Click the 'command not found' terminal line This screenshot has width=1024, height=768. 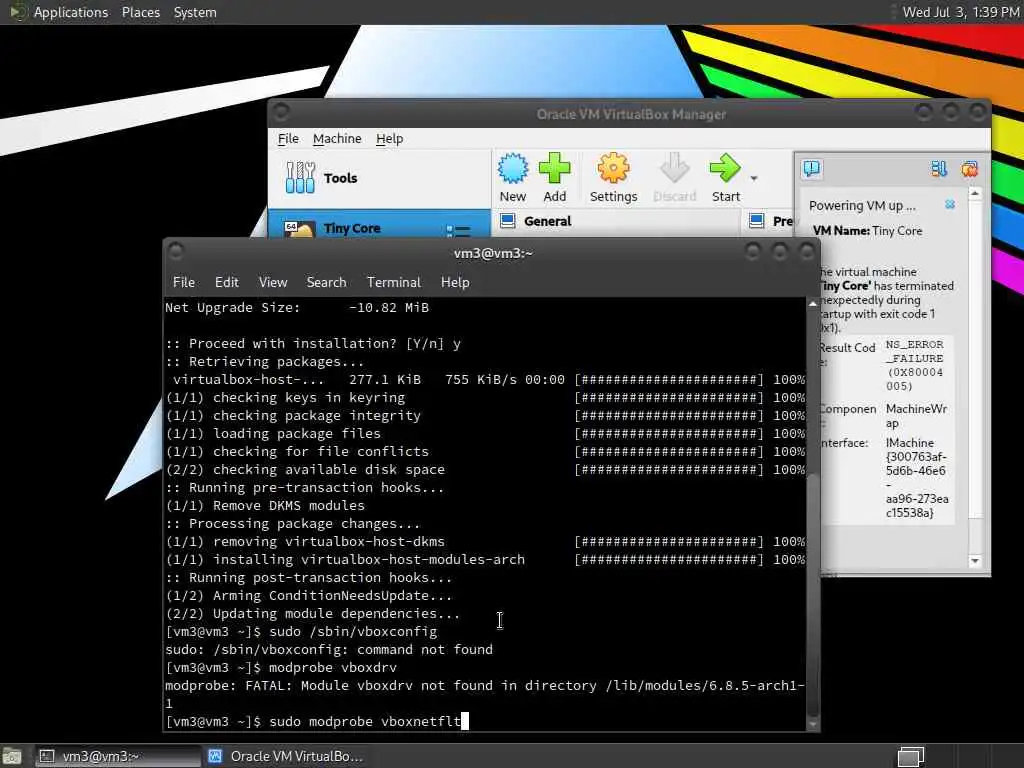pos(329,650)
